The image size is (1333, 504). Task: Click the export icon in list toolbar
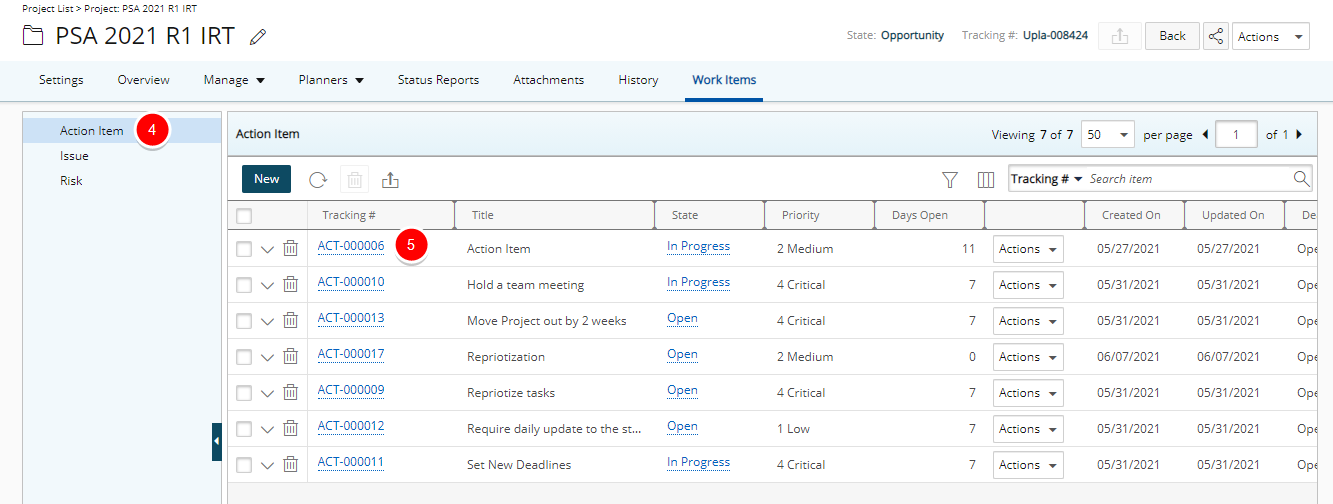pos(391,180)
